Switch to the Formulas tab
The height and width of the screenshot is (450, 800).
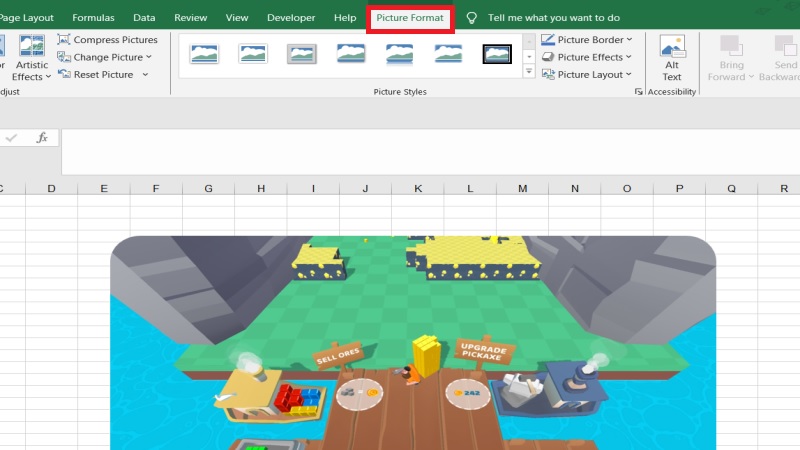tap(93, 18)
